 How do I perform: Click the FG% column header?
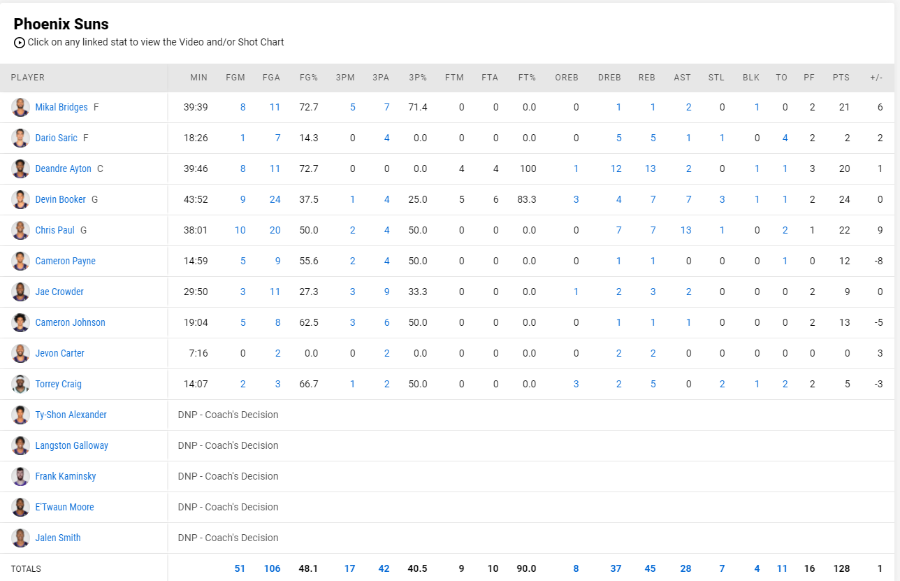click(308, 78)
